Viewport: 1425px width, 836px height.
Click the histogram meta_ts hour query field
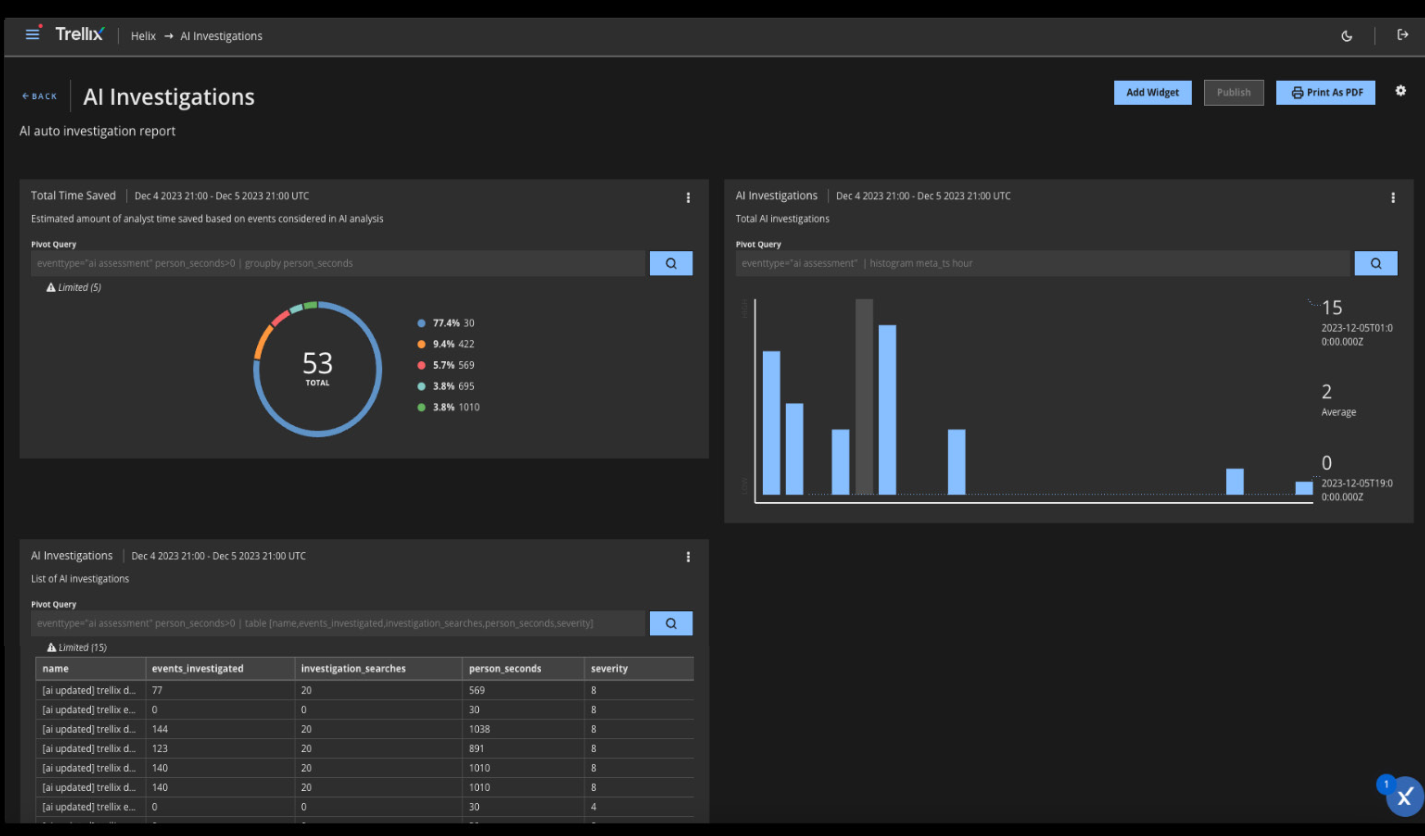[x=1043, y=263]
